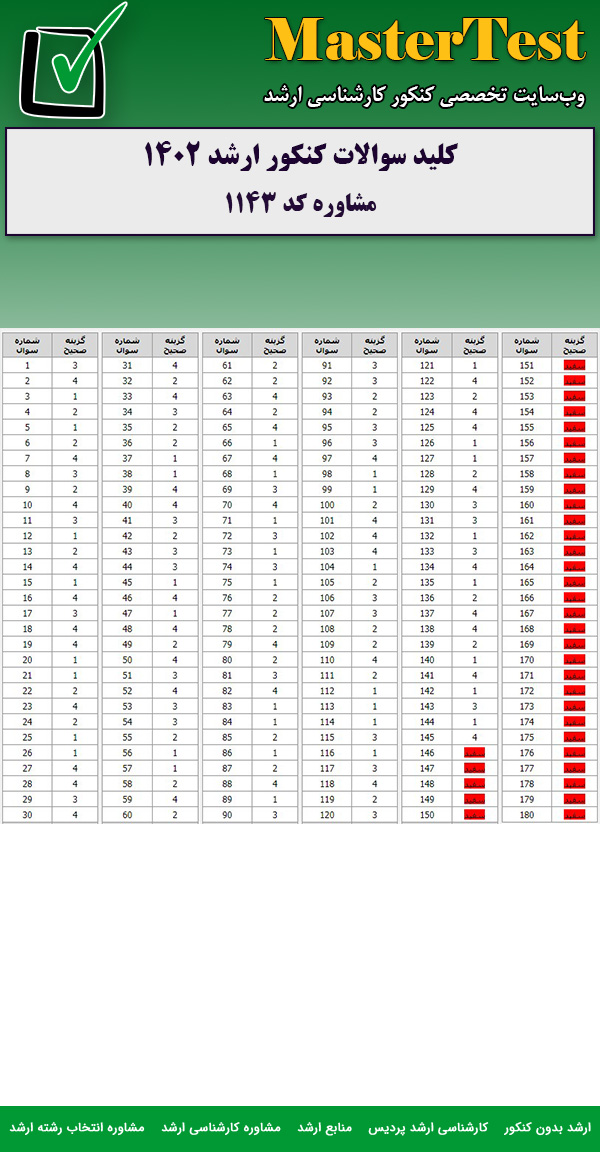Viewport: 600px width, 1152px height.
Task: Click the red hidden answer for question 165
Action: point(575,583)
